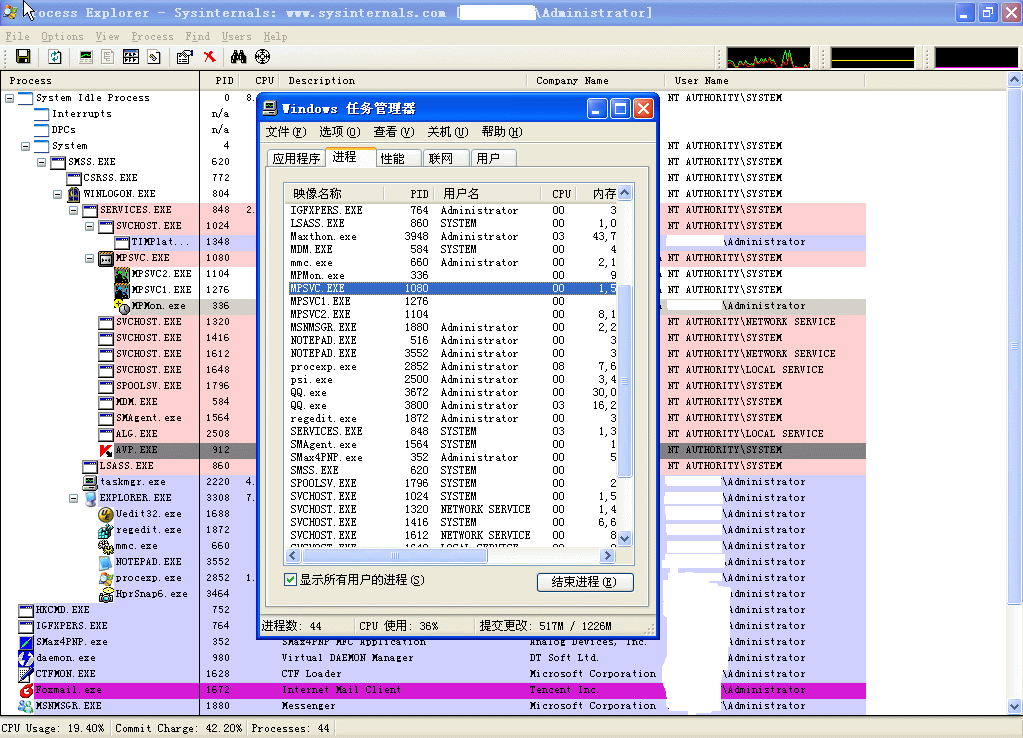This screenshot has width=1023, height=738.
Task: Click the Kaspersky icon beside AVP.EXE
Action: pos(106,450)
